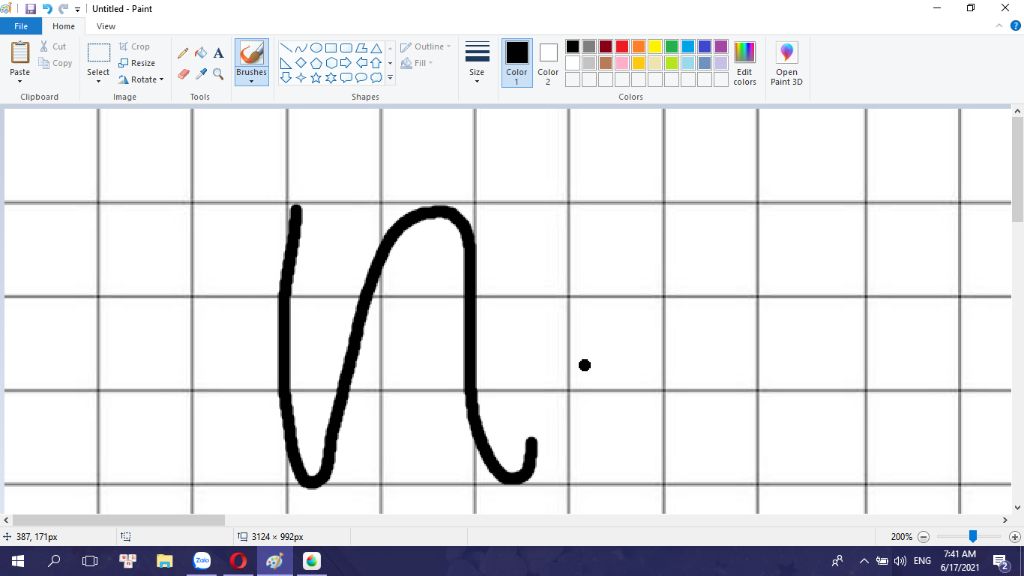Click the Brushes tool icon
The image size is (1024, 576).
(251, 54)
